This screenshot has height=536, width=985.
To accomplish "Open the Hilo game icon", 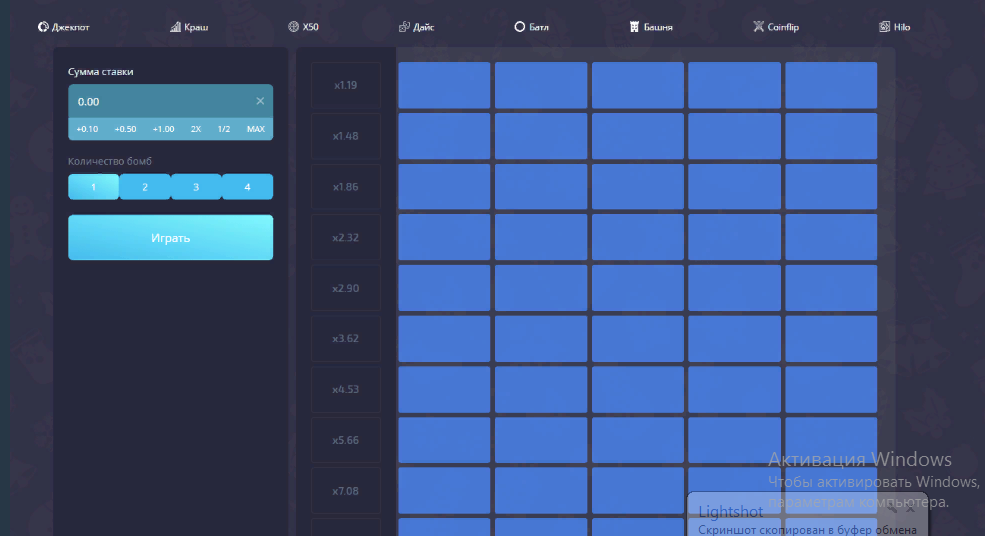I will [885, 27].
